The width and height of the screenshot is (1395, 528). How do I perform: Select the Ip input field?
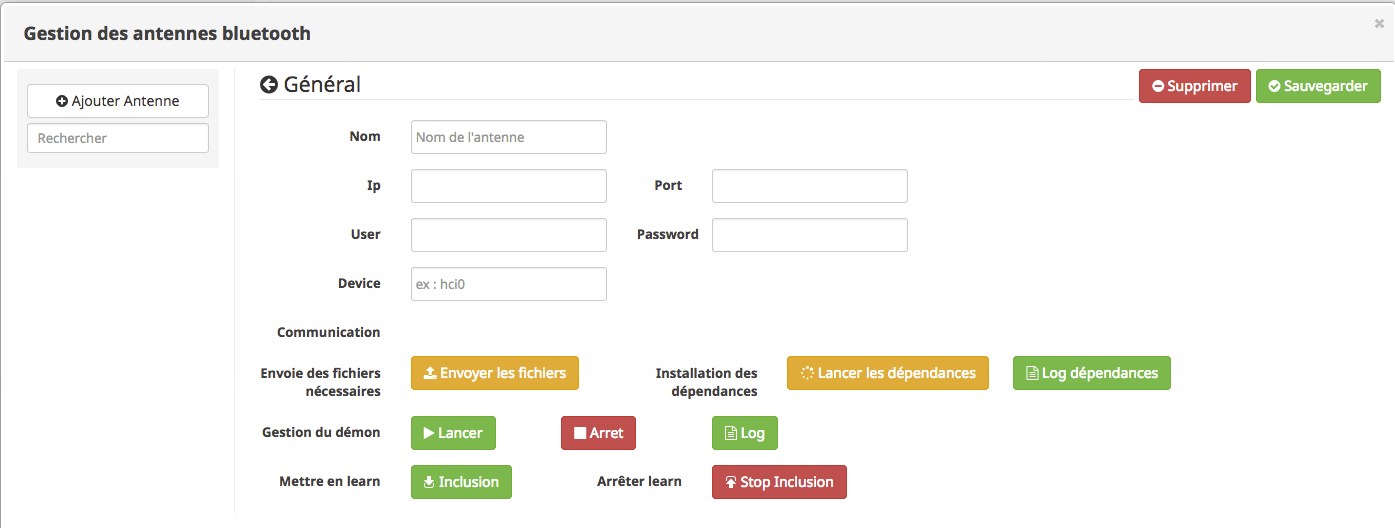[x=509, y=186]
